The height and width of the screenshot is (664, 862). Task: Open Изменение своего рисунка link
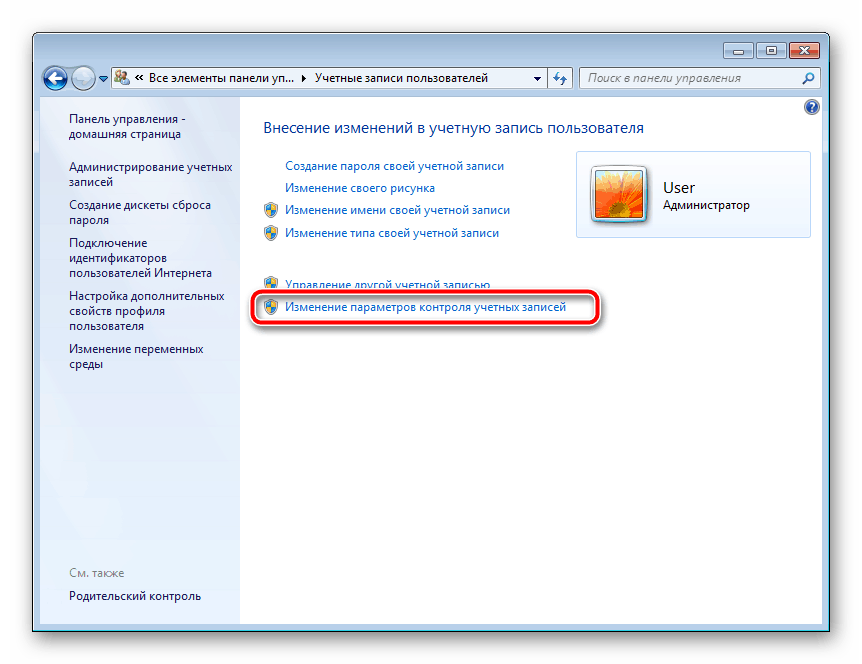pyautogui.click(x=360, y=188)
